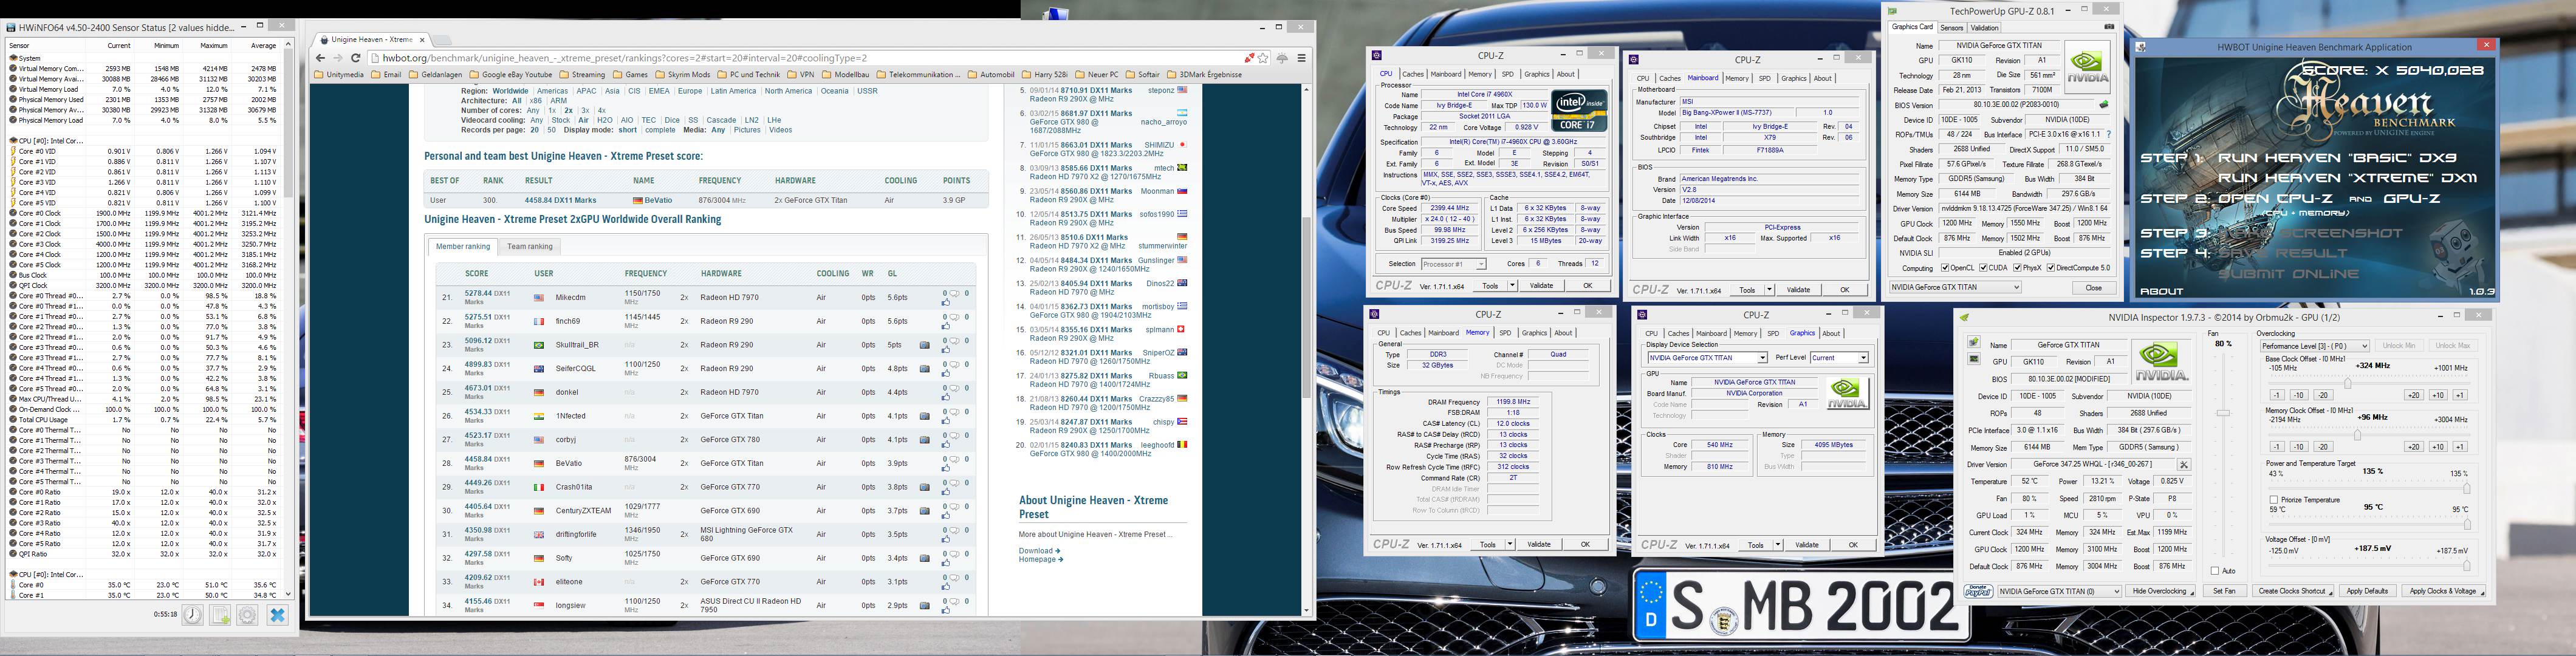Open driver tools wrench icon in NVIDIA Inspector
The width and height of the screenshot is (2576, 656).
[x=2184, y=464]
